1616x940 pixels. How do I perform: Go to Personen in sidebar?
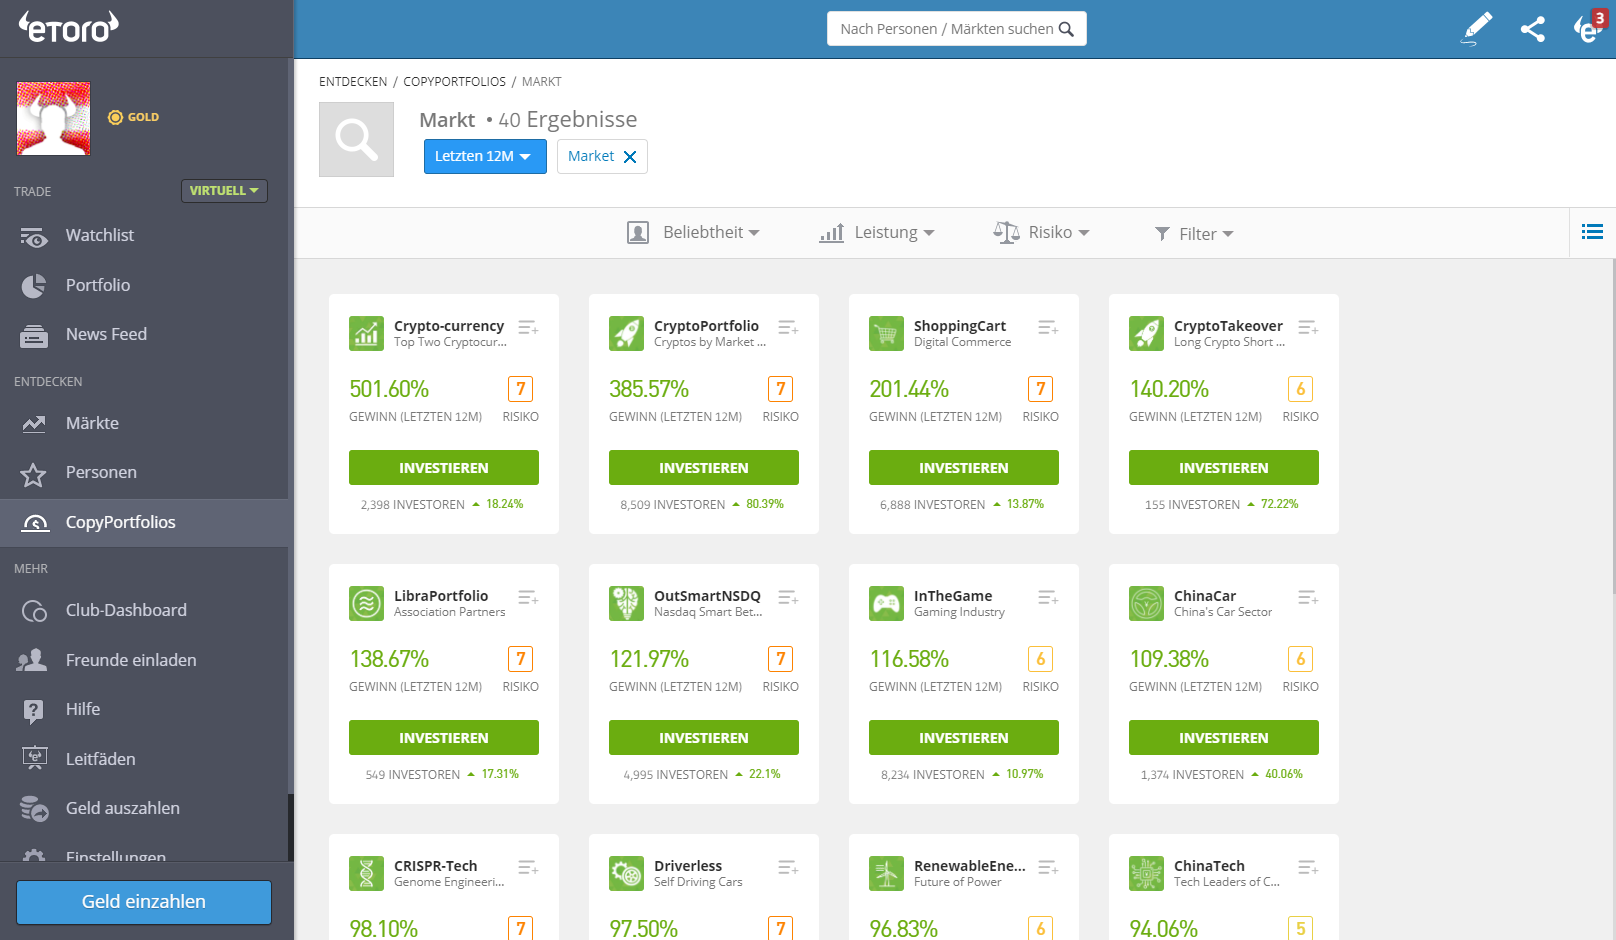(144, 472)
